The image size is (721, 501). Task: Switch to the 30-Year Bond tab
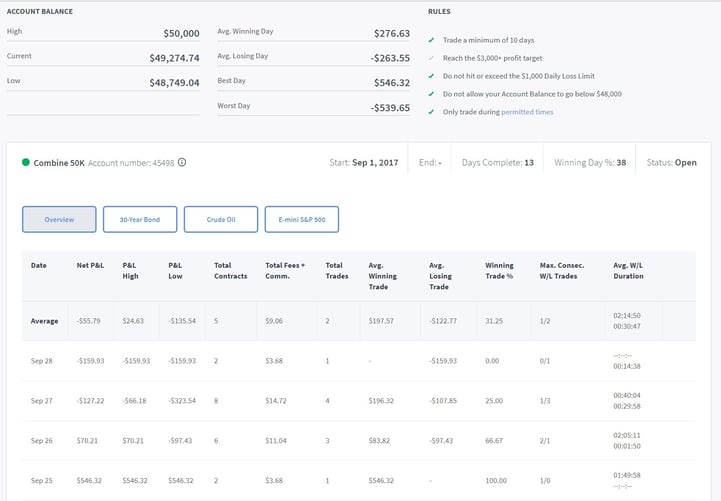(x=139, y=219)
